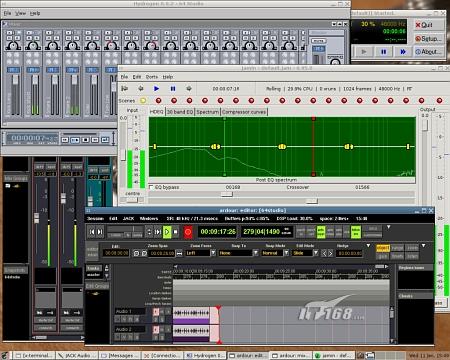This screenshot has width=450, height=360.
Task: Click the fast-forward icon in the JACK transport
Action: 403,52
